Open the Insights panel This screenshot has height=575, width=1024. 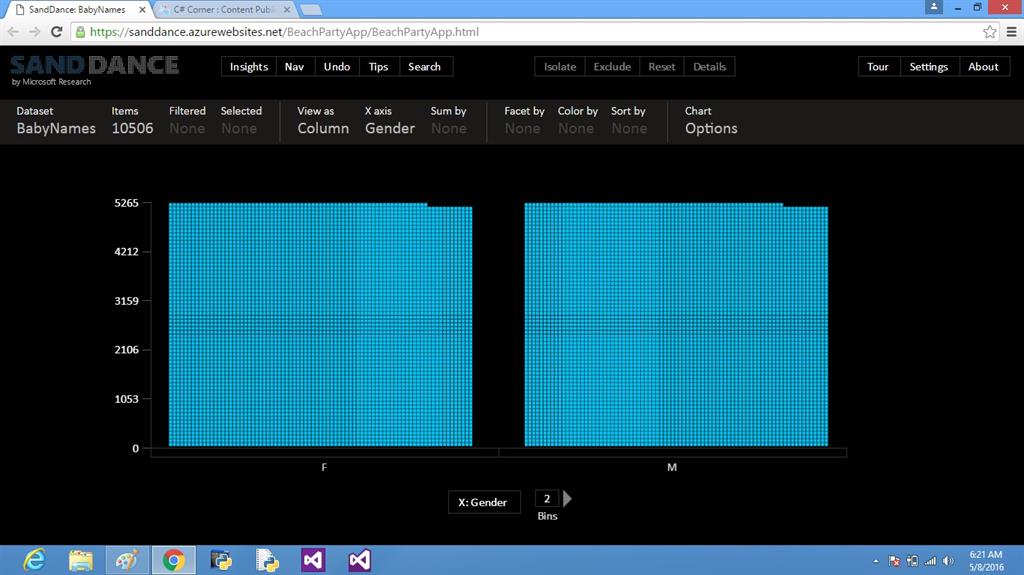[249, 67]
